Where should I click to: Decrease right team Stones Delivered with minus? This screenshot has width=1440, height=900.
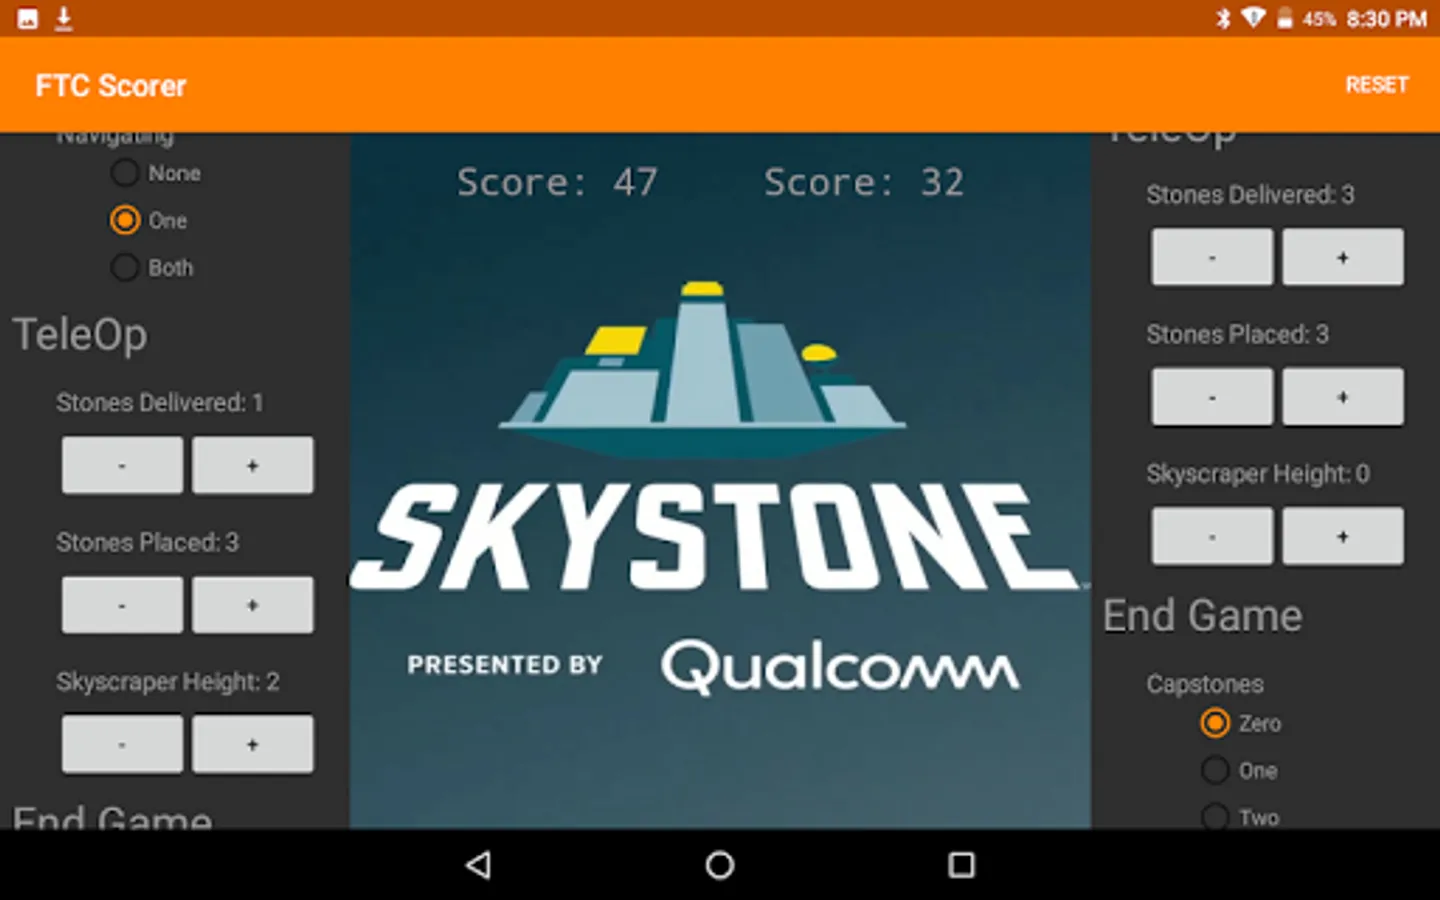(x=1212, y=257)
